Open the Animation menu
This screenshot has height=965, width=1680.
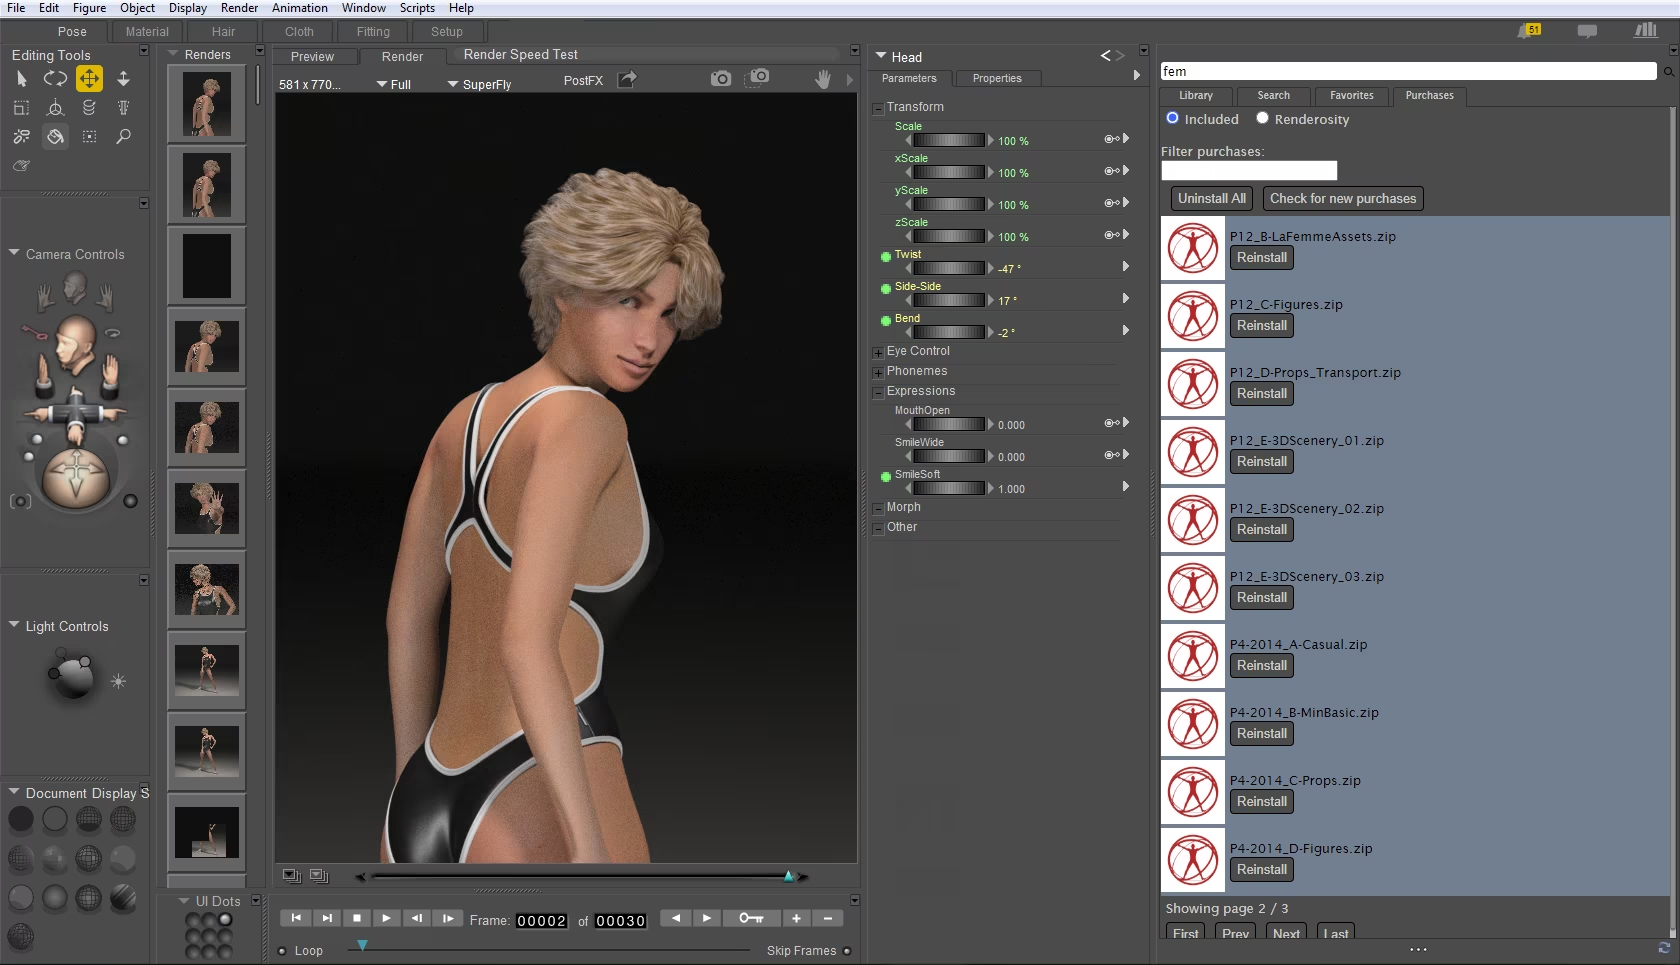[x=299, y=8]
